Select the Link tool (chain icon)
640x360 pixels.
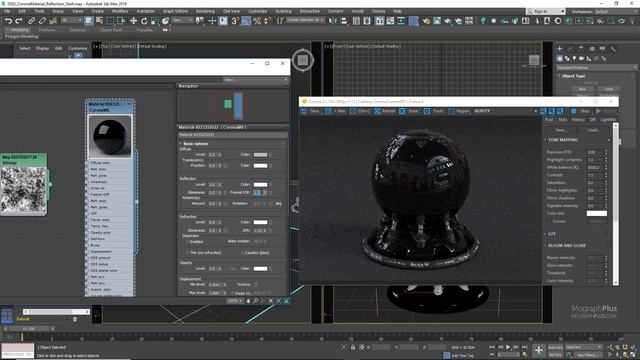coord(31,20)
